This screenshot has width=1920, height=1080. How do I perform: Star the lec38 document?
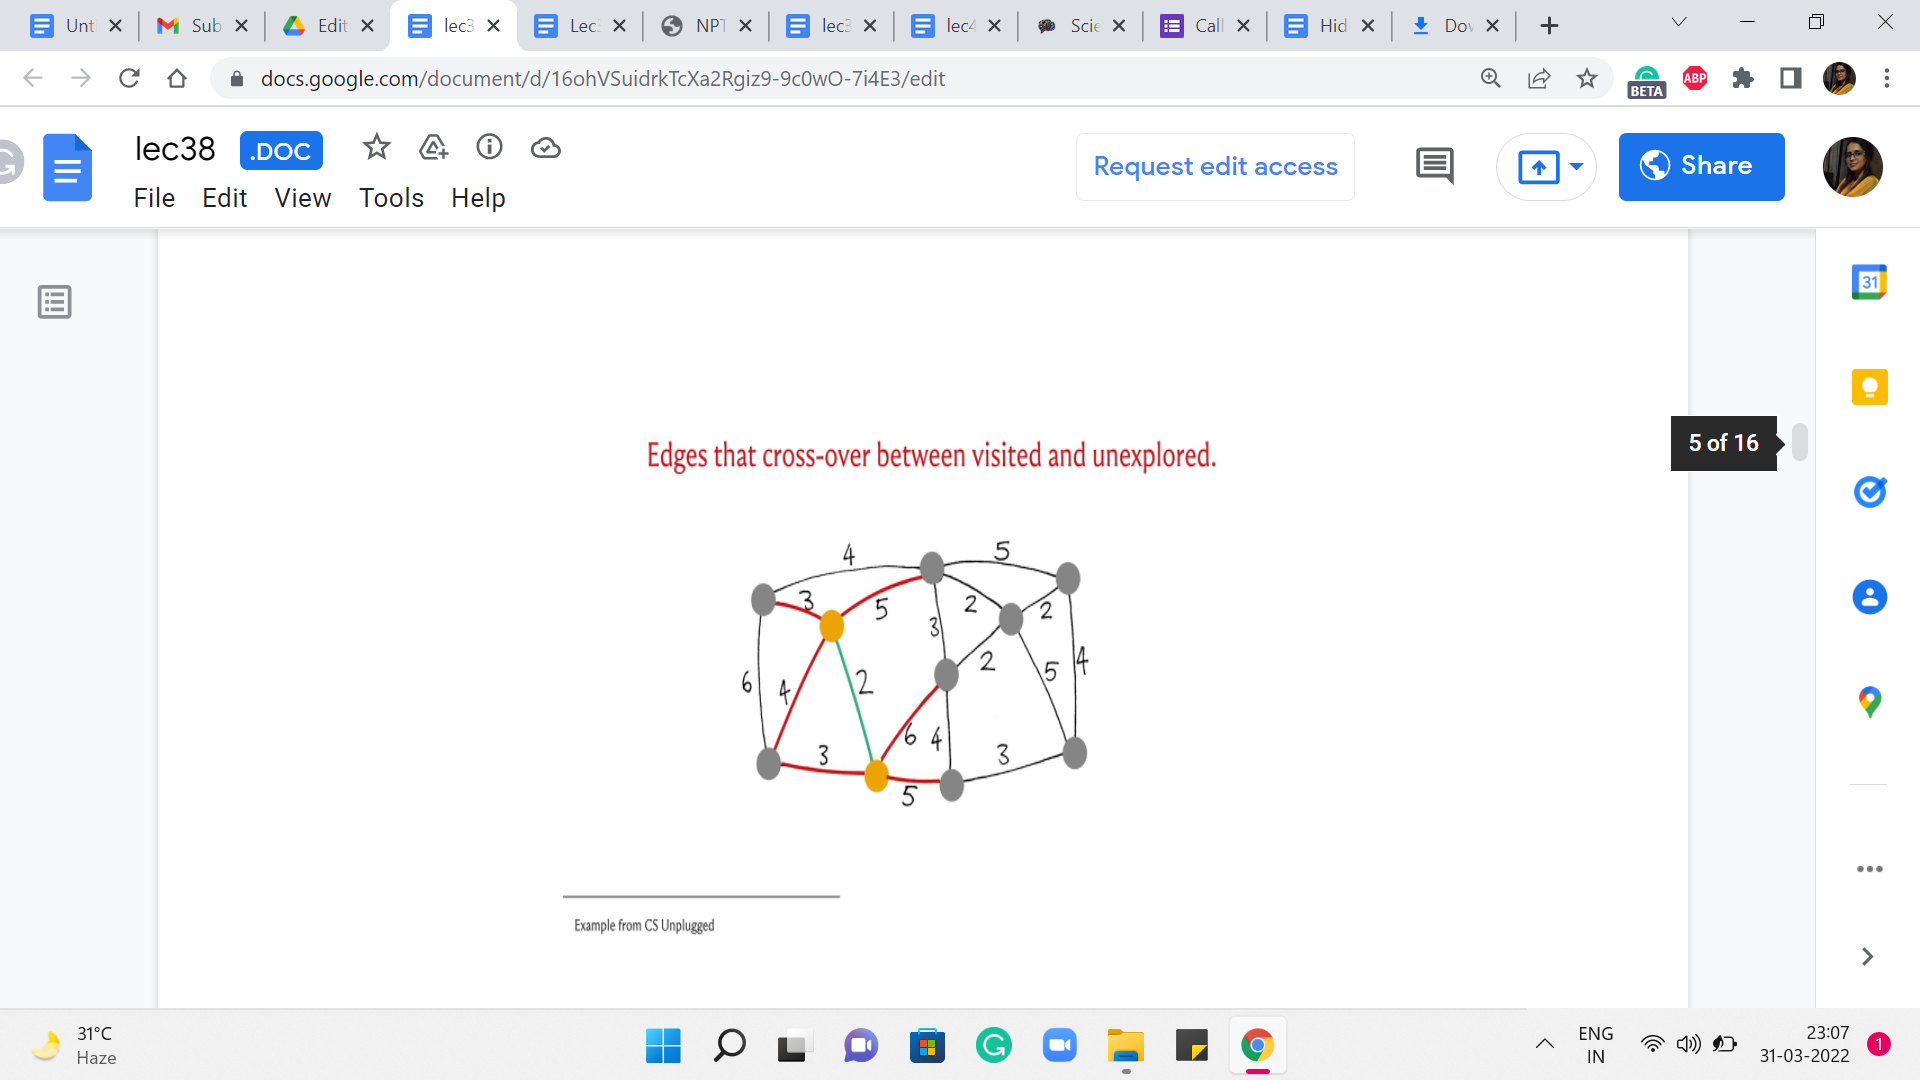click(x=376, y=148)
